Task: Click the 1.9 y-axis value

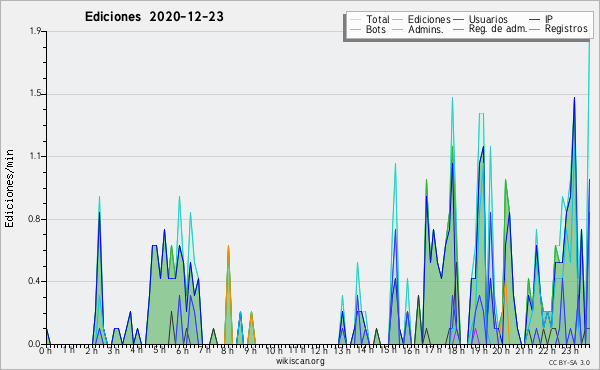Action: pos(35,31)
